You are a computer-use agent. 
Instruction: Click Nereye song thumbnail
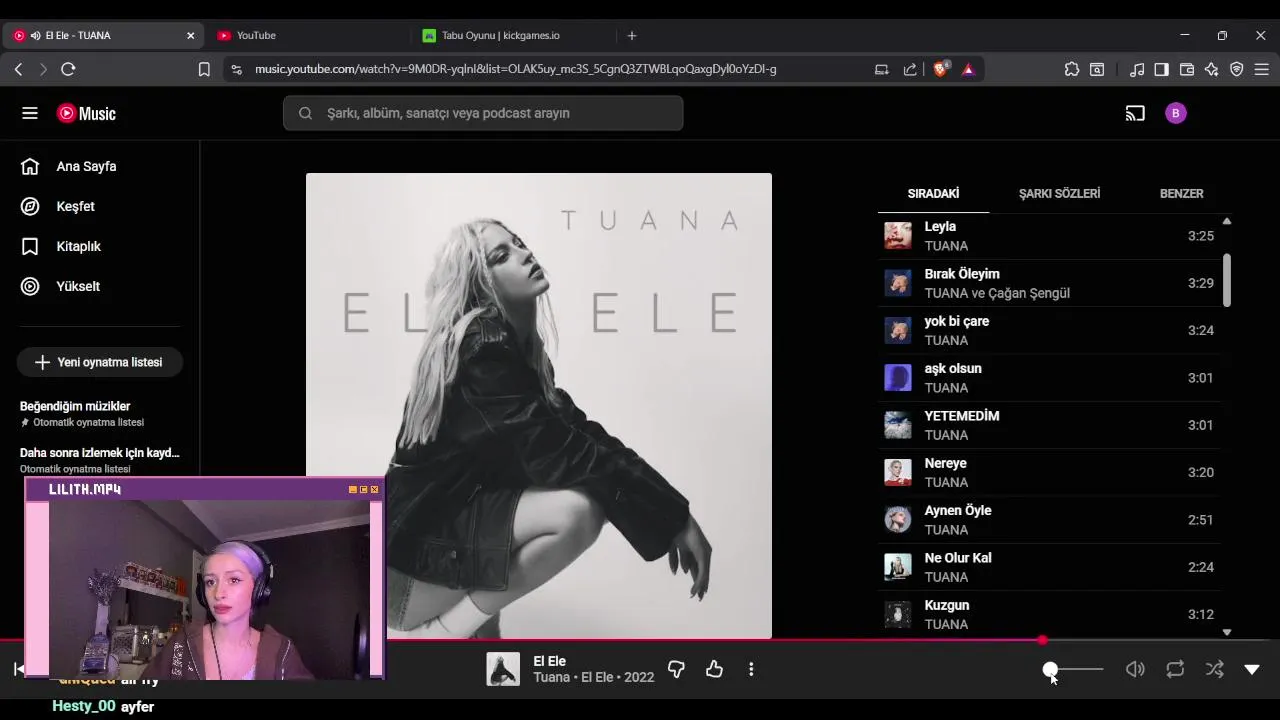pyautogui.click(x=898, y=472)
